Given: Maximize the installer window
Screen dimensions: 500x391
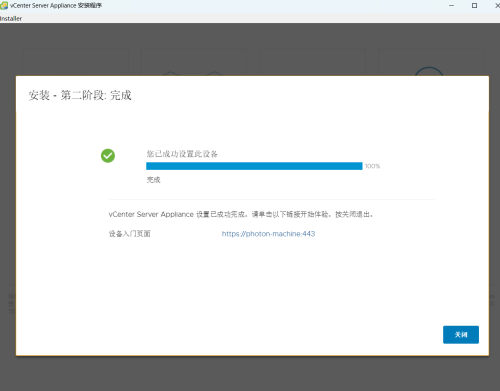Looking at the screenshot, I should click(474, 5).
